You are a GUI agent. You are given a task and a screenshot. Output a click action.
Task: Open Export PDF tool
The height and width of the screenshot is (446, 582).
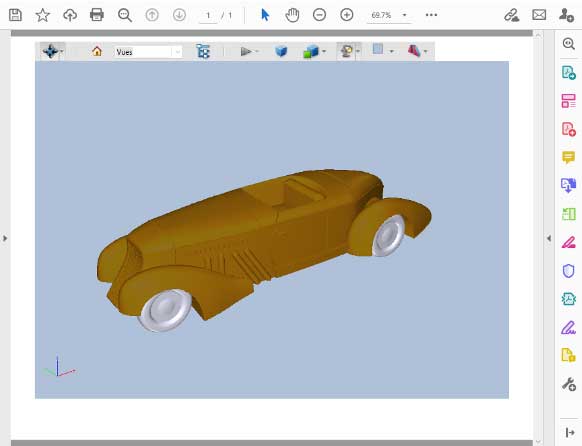click(x=568, y=73)
